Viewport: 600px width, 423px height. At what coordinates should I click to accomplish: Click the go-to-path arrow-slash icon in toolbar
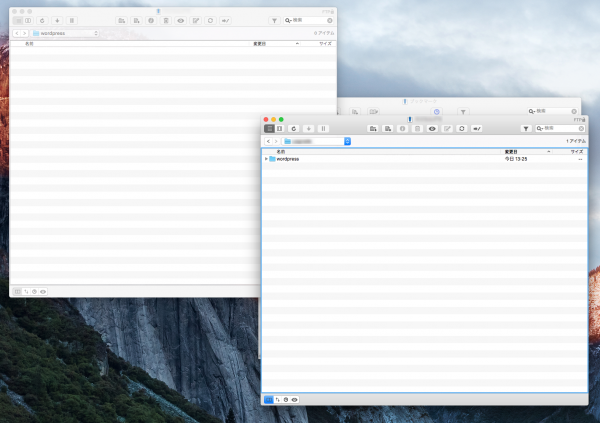pyautogui.click(x=477, y=129)
